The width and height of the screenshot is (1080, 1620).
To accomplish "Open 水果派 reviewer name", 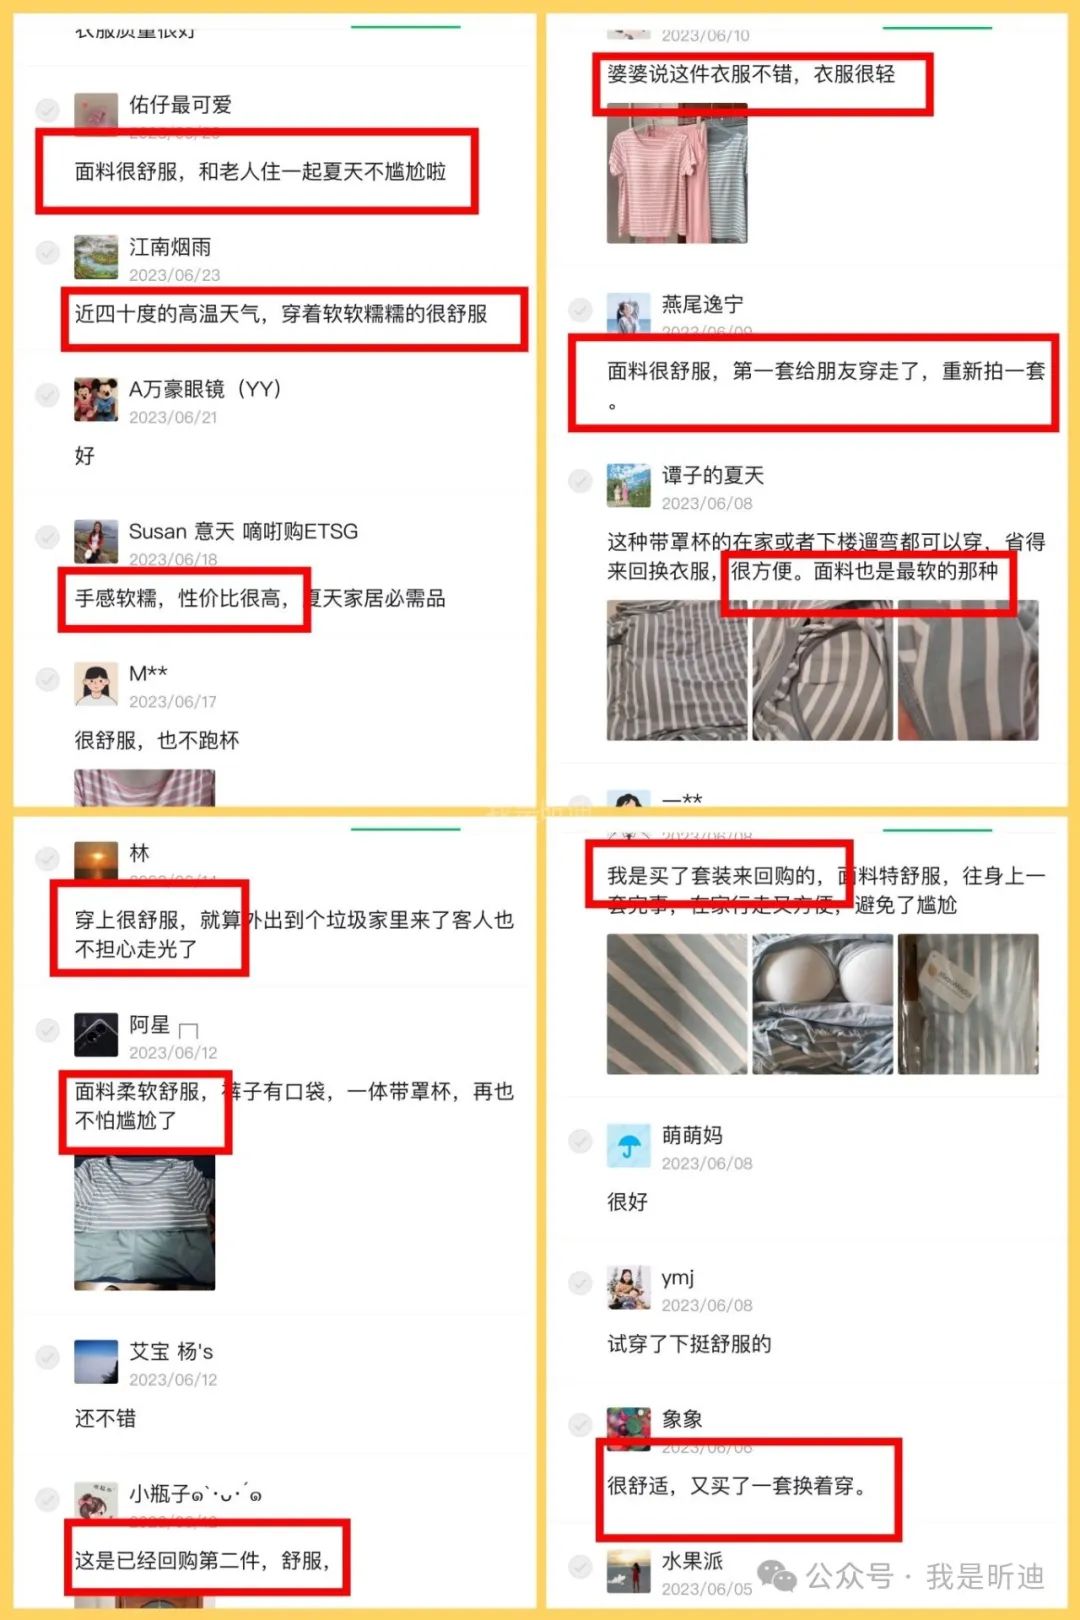I will [692, 1561].
